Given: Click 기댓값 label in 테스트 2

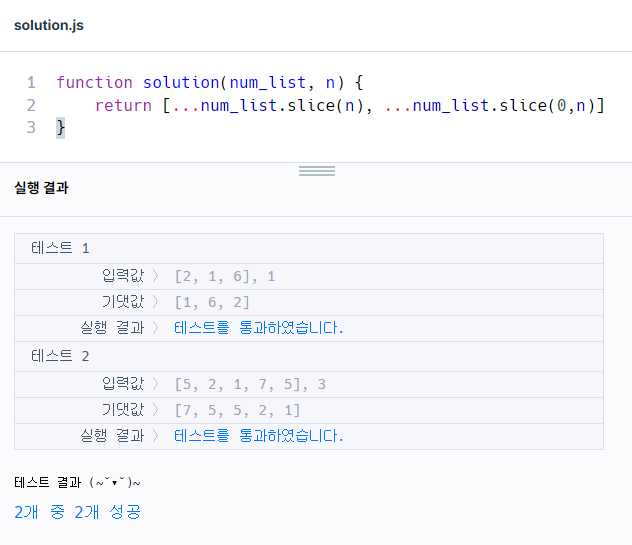Looking at the screenshot, I should (123, 410).
